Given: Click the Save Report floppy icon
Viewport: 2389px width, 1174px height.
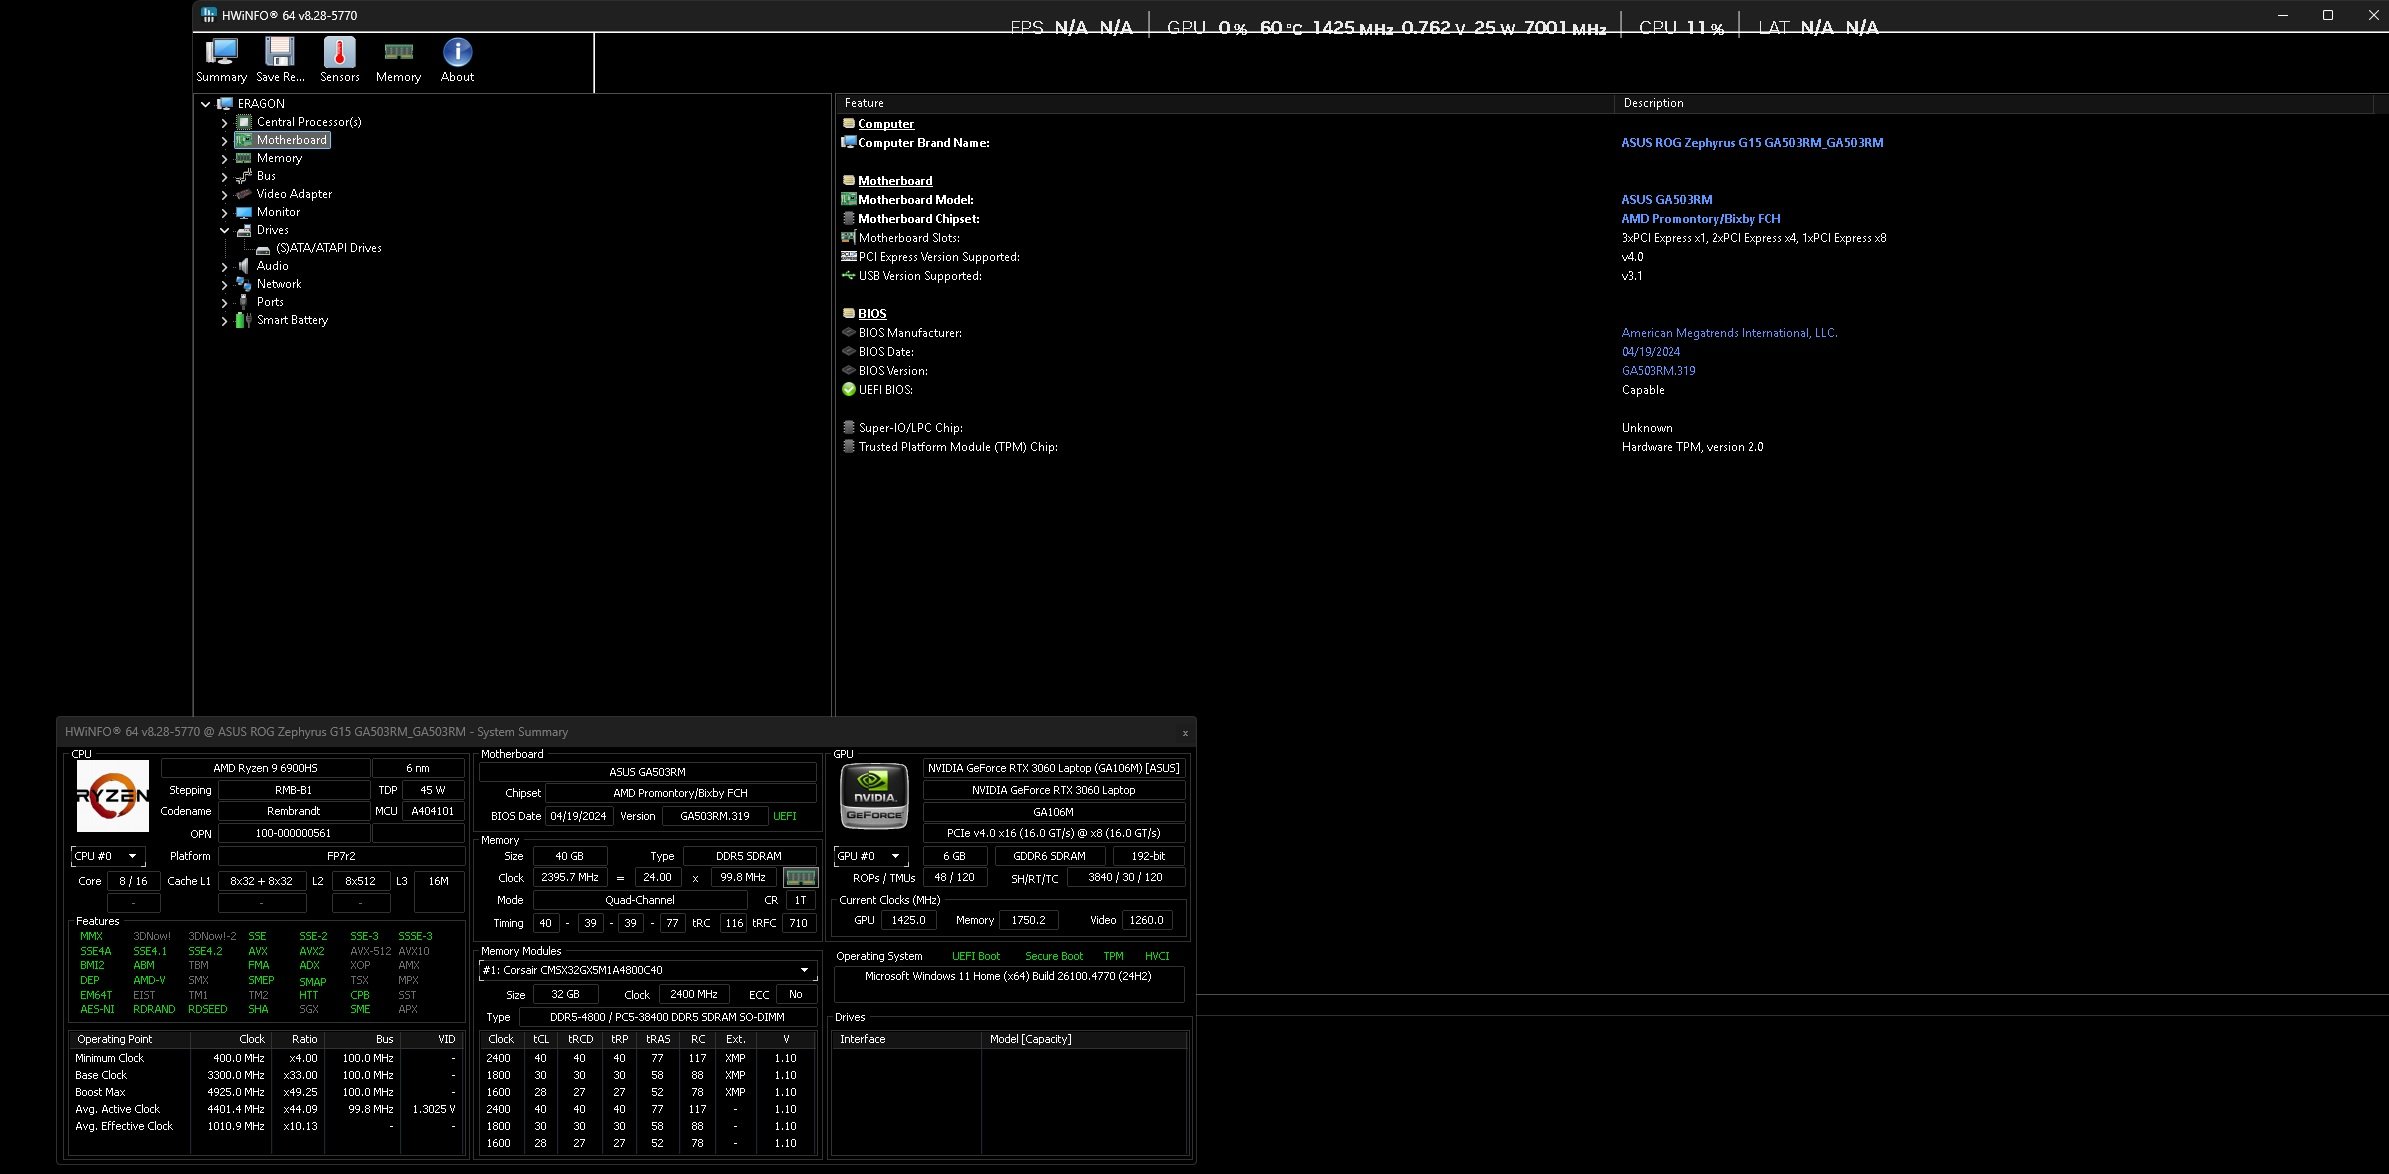Looking at the screenshot, I should click(x=280, y=60).
